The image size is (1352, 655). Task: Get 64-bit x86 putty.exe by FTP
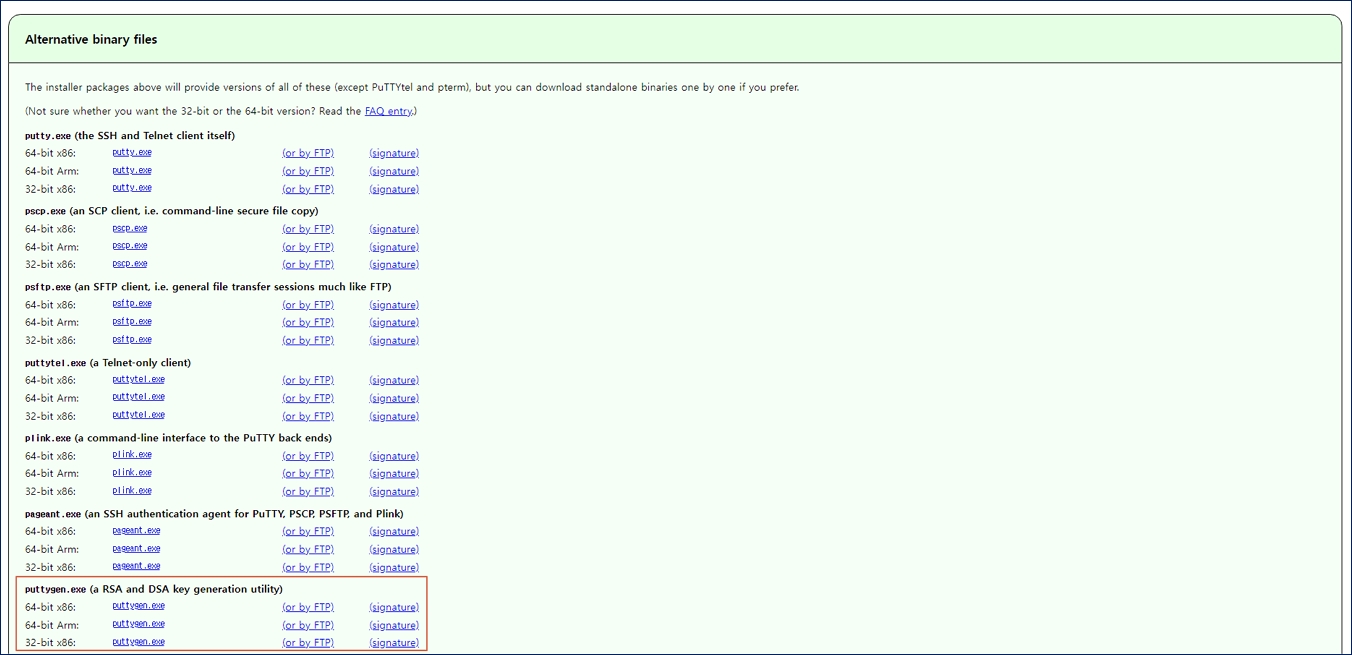(308, 153)
